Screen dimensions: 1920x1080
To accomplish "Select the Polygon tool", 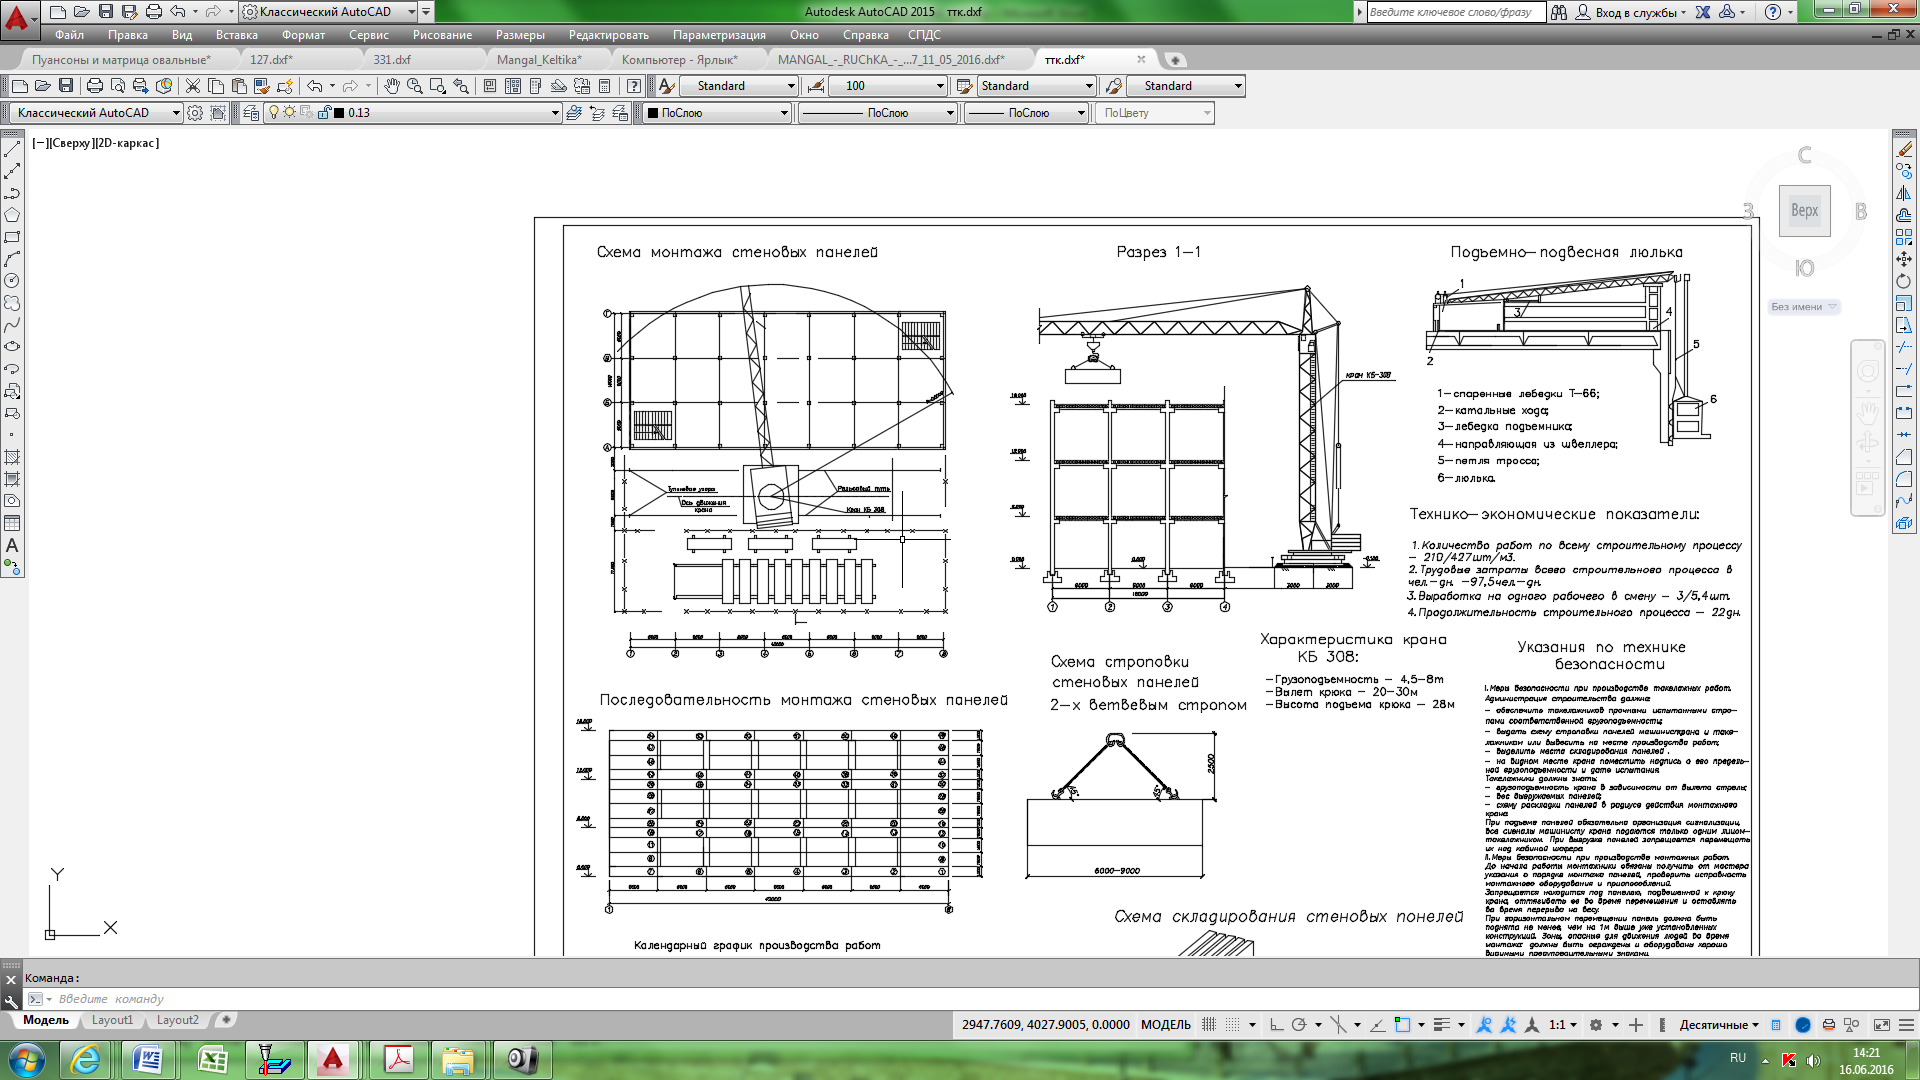I will [12, 215].
